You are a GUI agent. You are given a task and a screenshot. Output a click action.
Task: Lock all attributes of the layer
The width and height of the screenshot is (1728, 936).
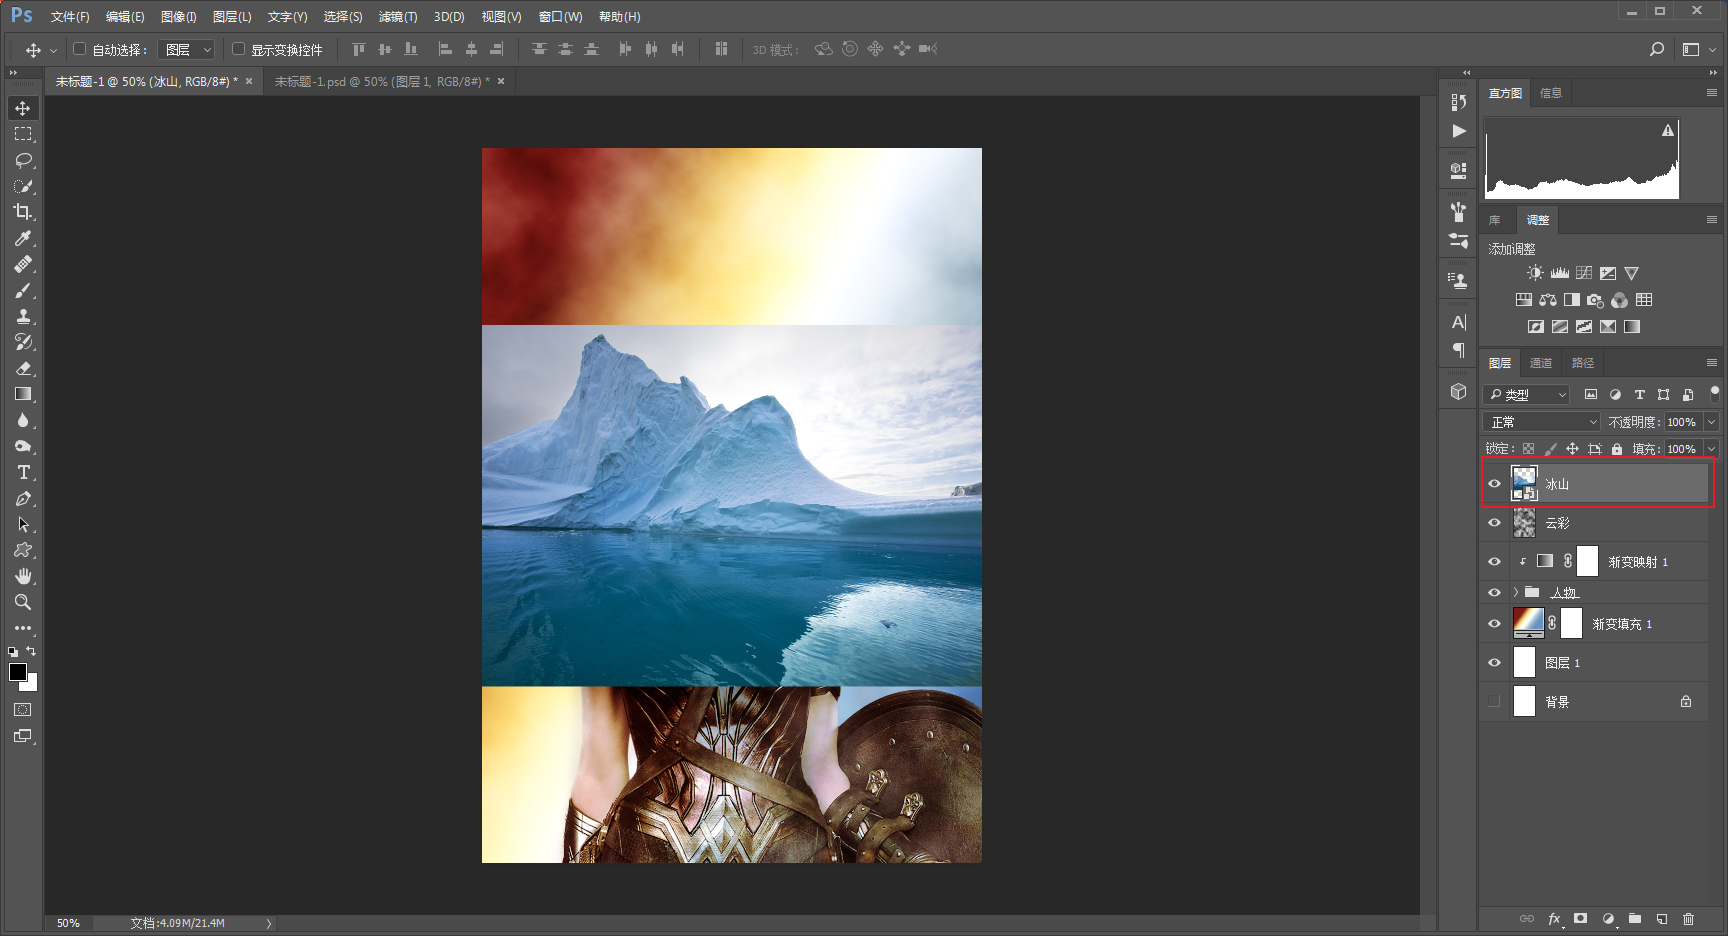pos(1617,449)
